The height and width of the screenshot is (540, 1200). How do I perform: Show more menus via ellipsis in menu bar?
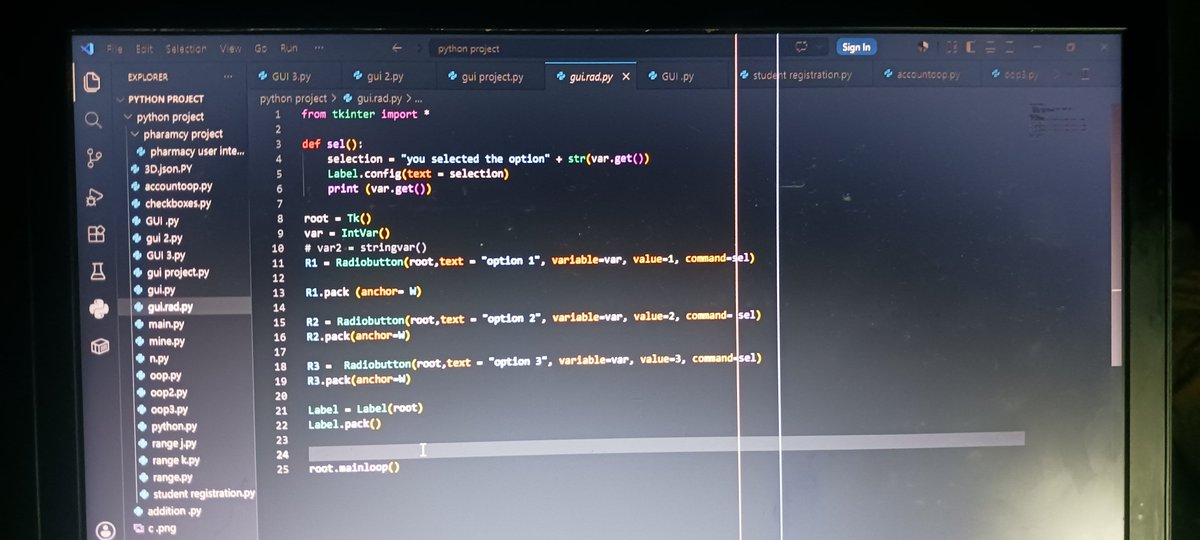[x=318, y=48]
